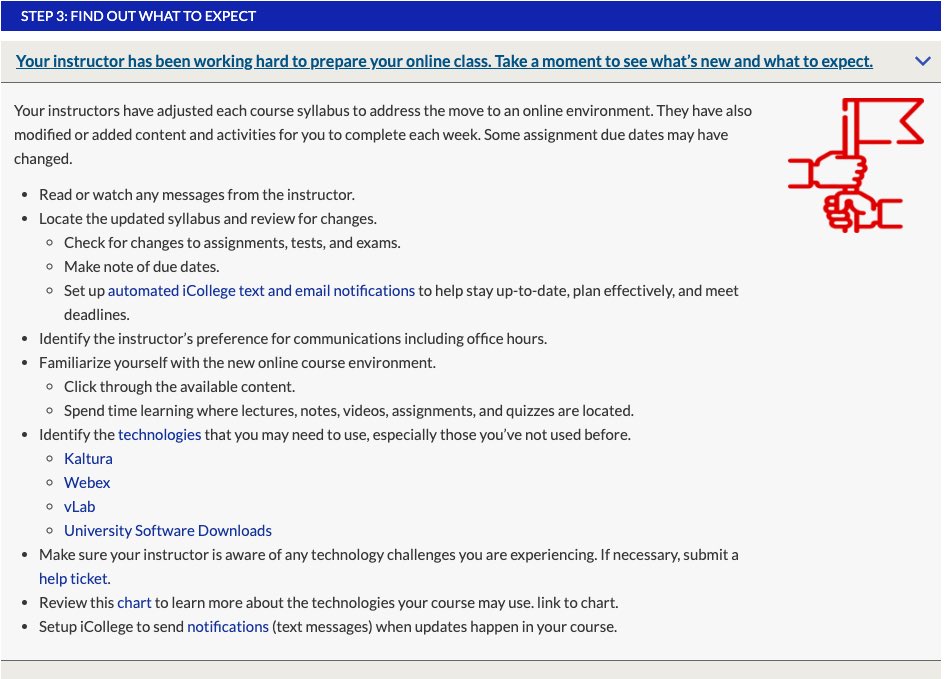
Task: Click 'Click through the available content.' text
Action: [180, 387]
